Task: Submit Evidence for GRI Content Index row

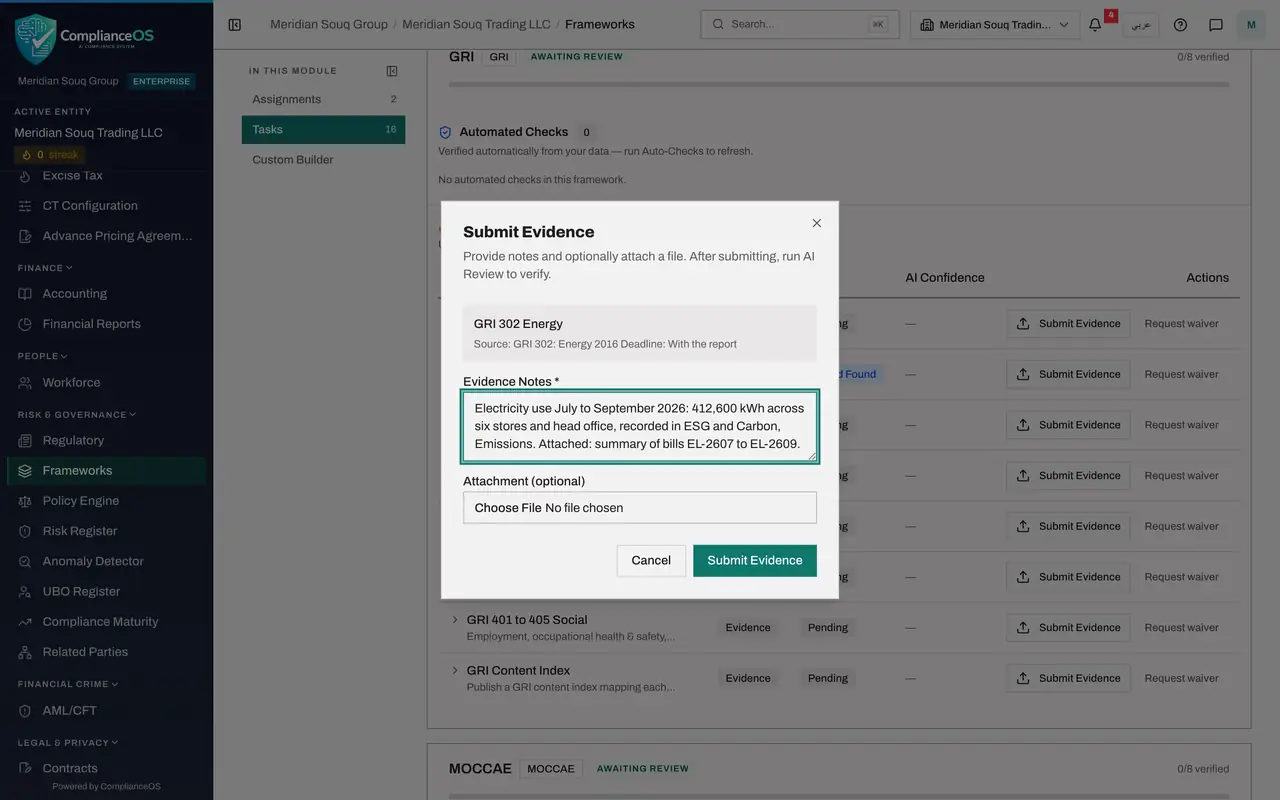Action: pos(1068,678)
